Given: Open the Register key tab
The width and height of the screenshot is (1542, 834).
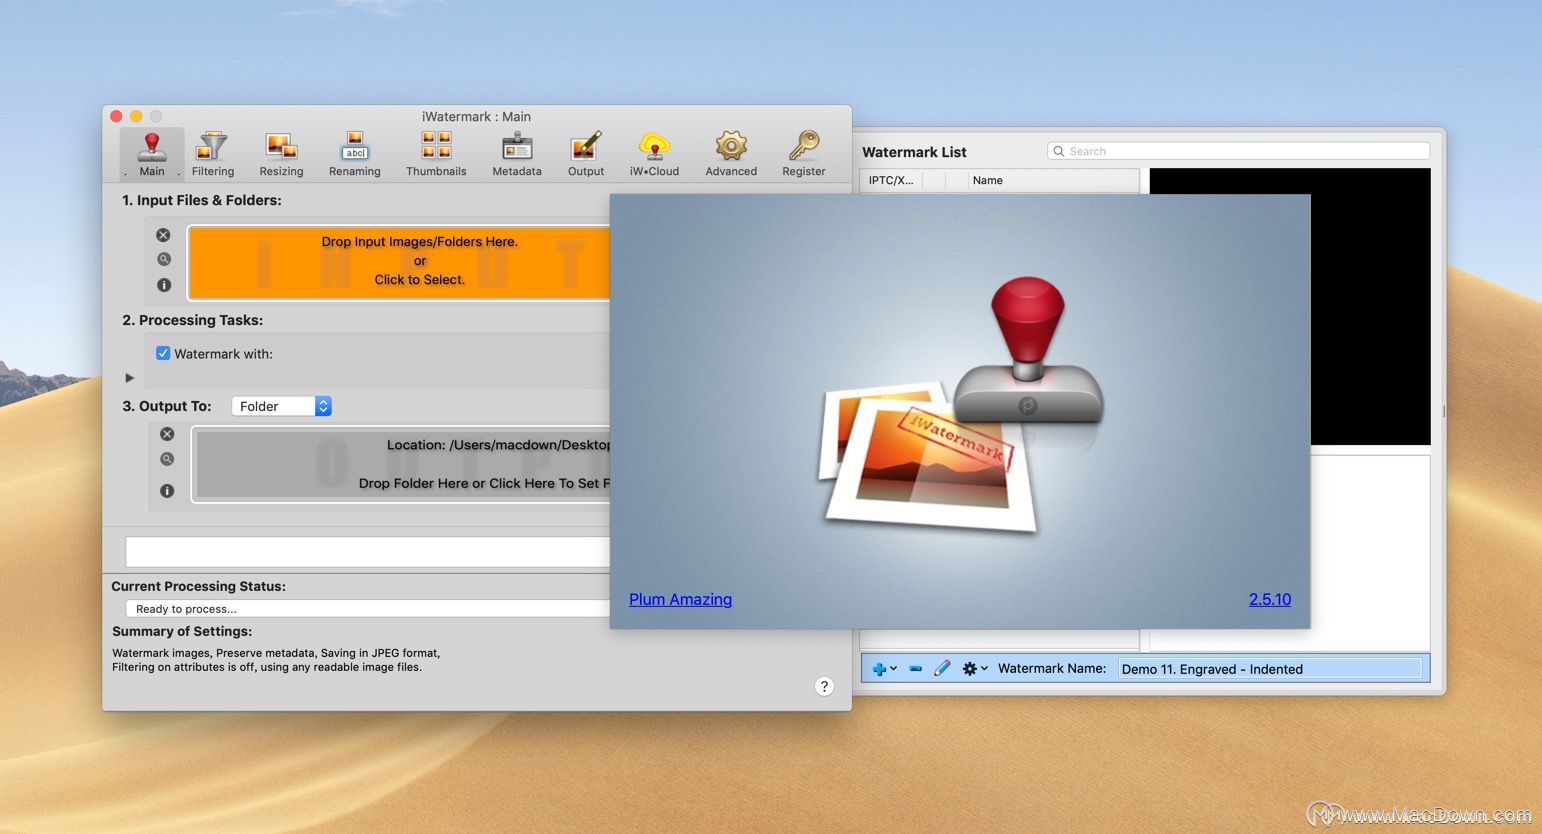Looking at the screenshot, I should tap(804, 154).
